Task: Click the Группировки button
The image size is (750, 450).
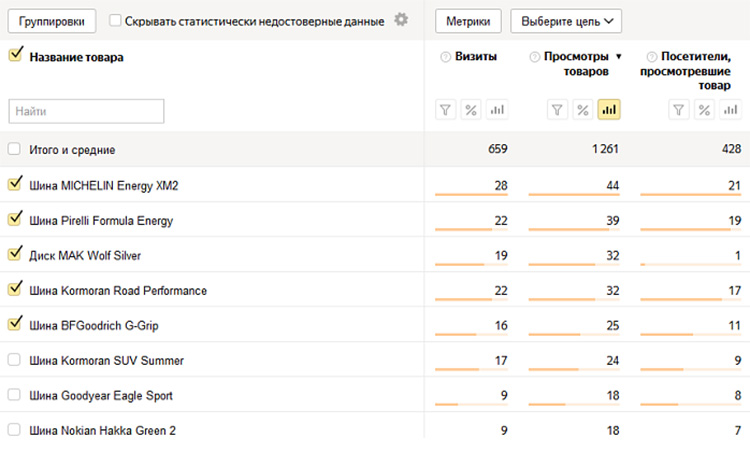Action: (x=51, y=20)
